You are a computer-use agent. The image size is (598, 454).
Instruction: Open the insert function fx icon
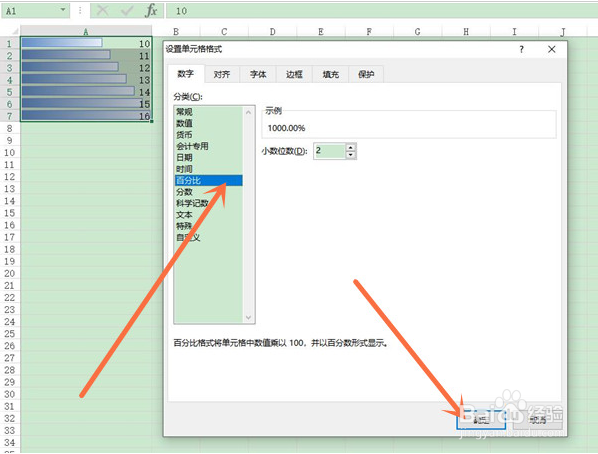[x=151, y=11]
